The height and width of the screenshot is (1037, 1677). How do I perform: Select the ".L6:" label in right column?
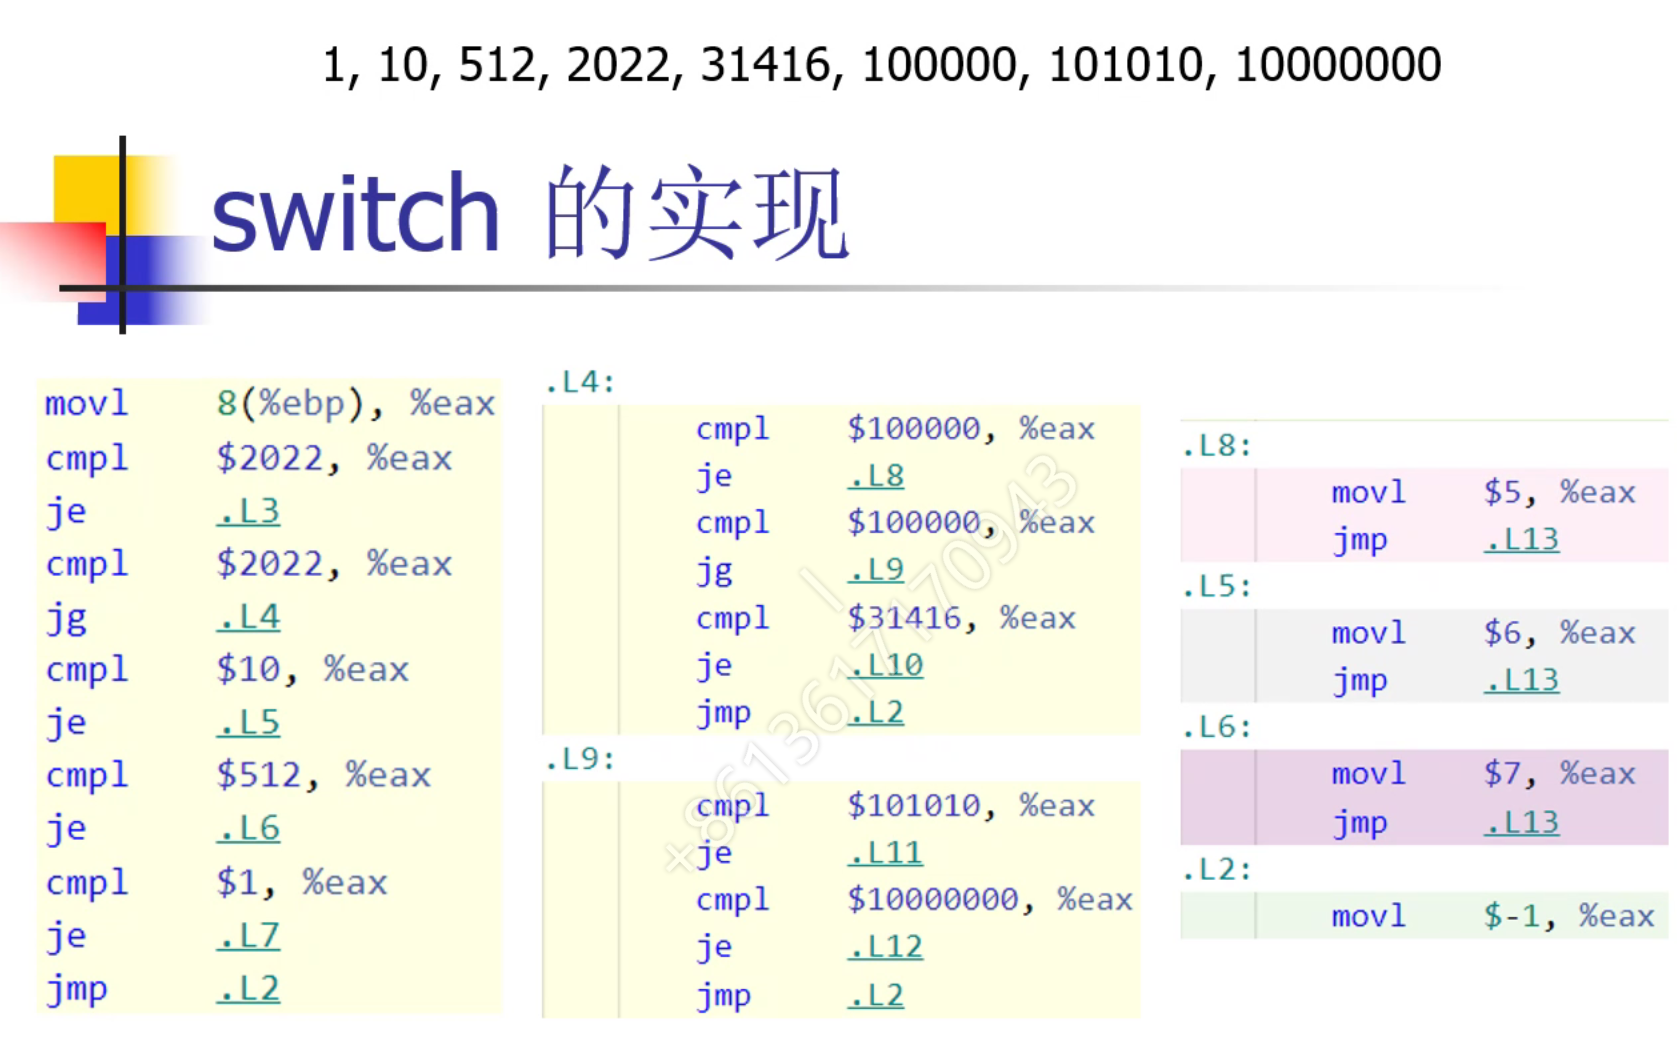point(1217,728)
